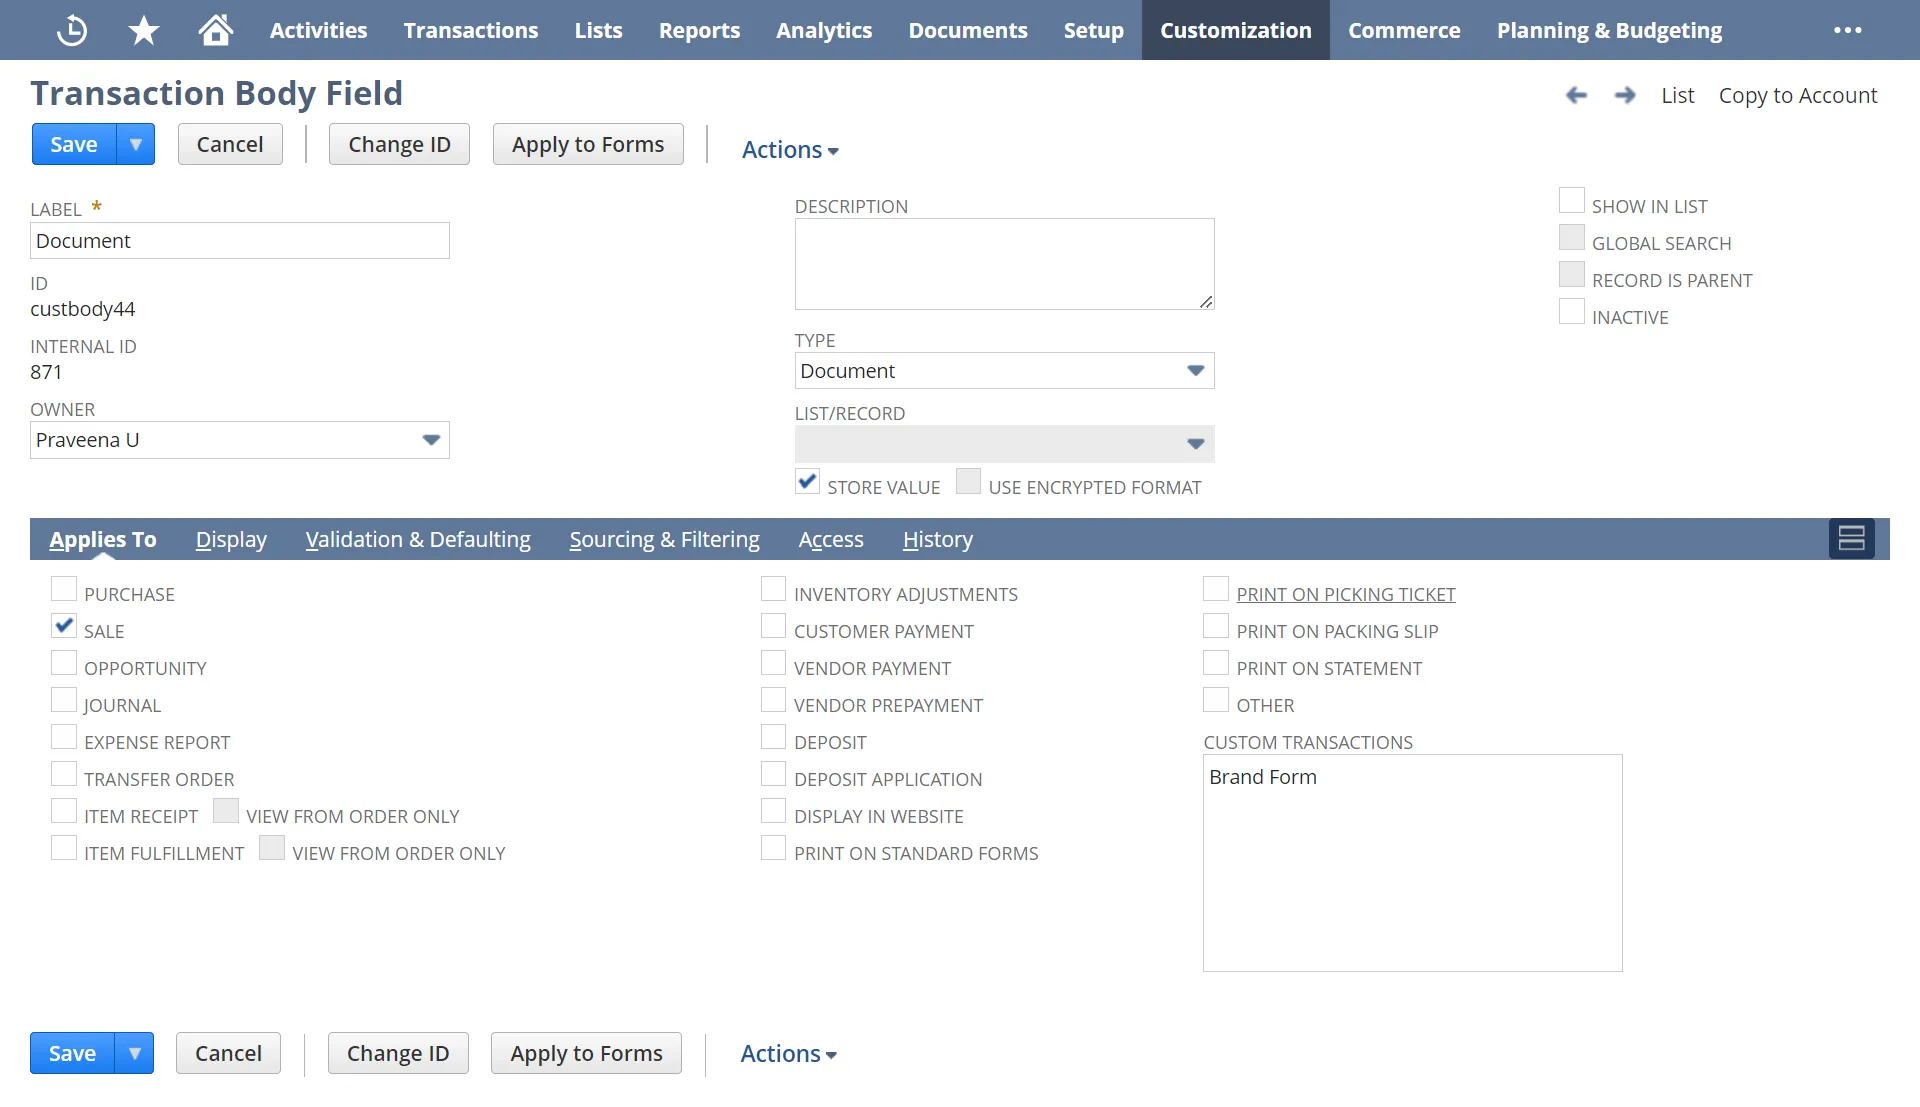Uncheck the Sale checkbox

tap(64, 626)
